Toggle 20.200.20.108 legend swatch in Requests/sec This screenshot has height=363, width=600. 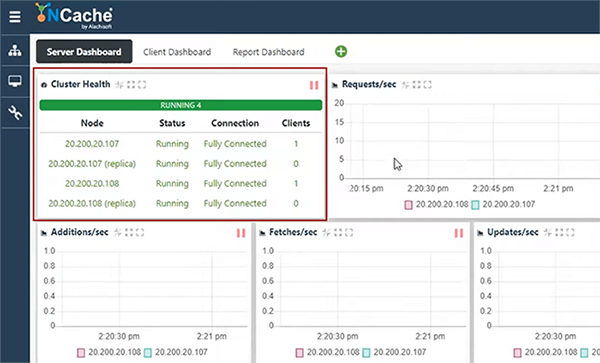pyautogui.click(x=408, y=205)
